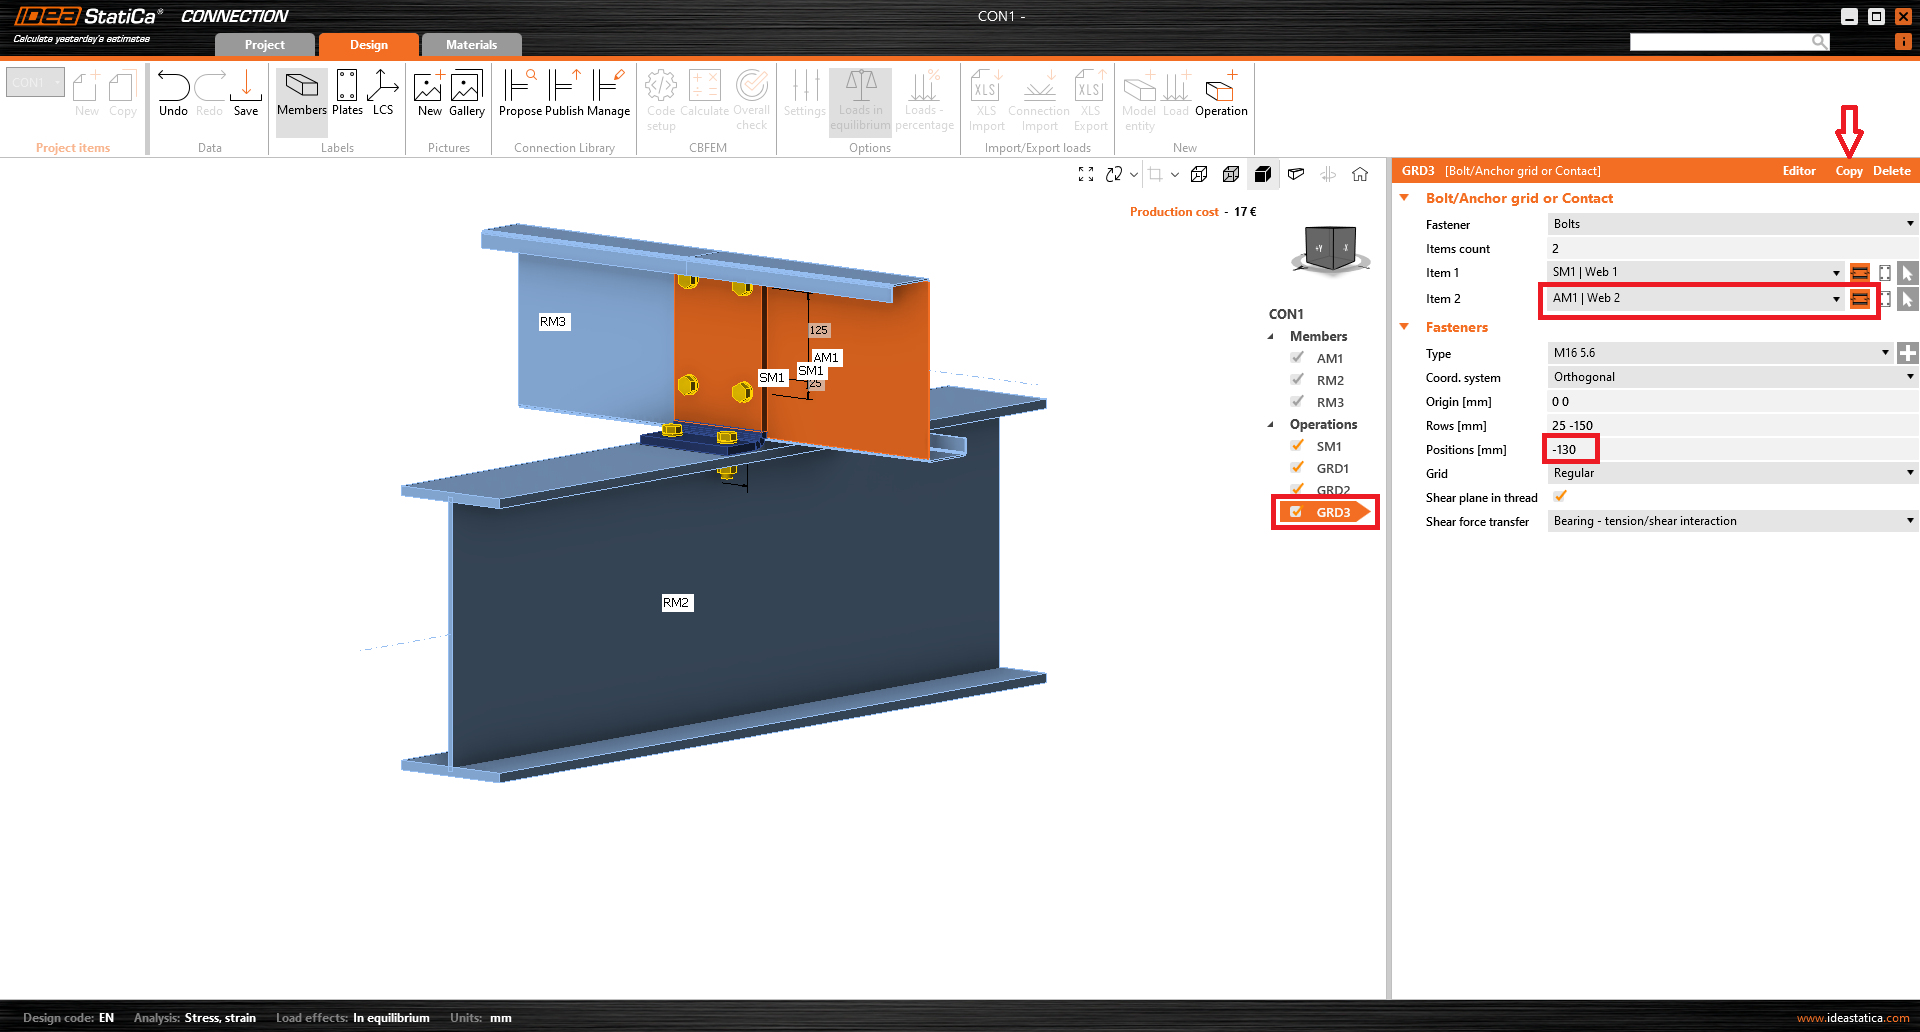Open the pictures Gallery icon
The image size is (1920, 1032).
point(466,88)
